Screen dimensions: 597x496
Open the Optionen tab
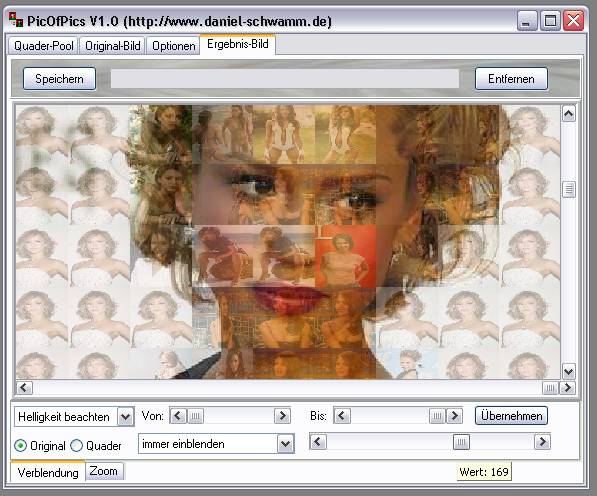[x=174, y=46]
